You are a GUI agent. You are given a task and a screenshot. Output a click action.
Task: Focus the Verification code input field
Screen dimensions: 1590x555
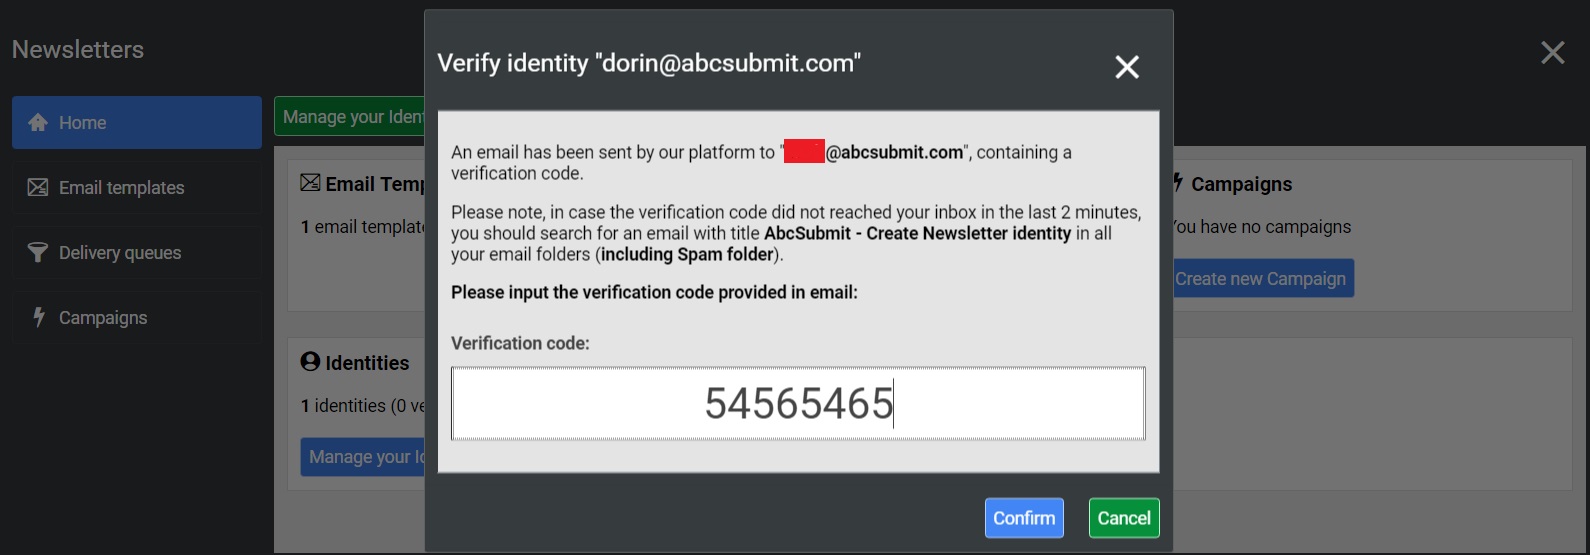798,404
